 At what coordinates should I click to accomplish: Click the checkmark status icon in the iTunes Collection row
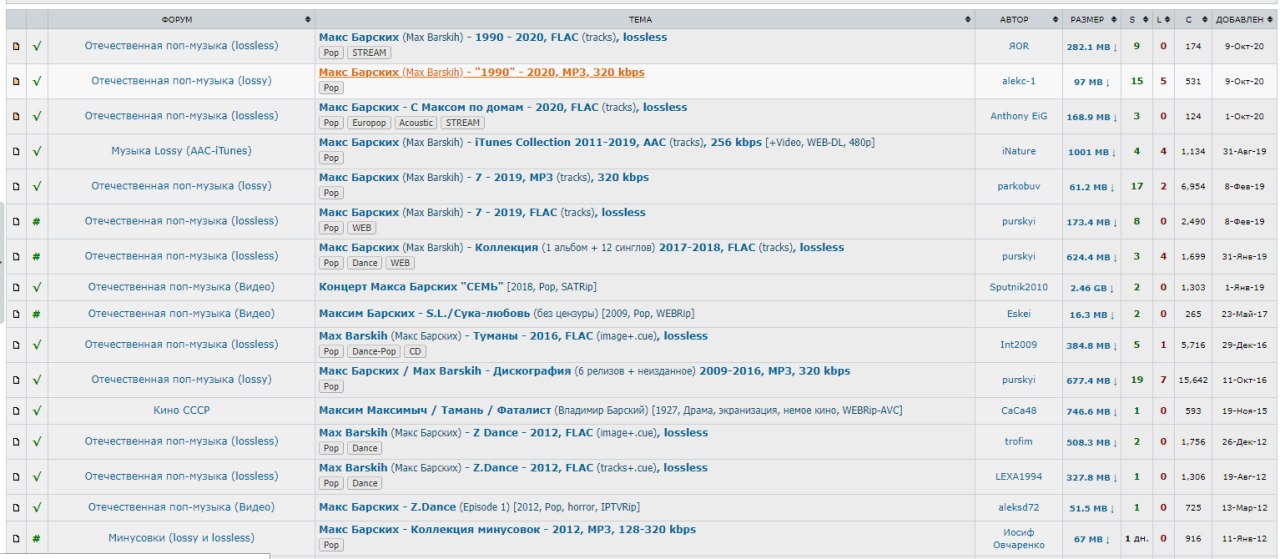coord(36,151)
